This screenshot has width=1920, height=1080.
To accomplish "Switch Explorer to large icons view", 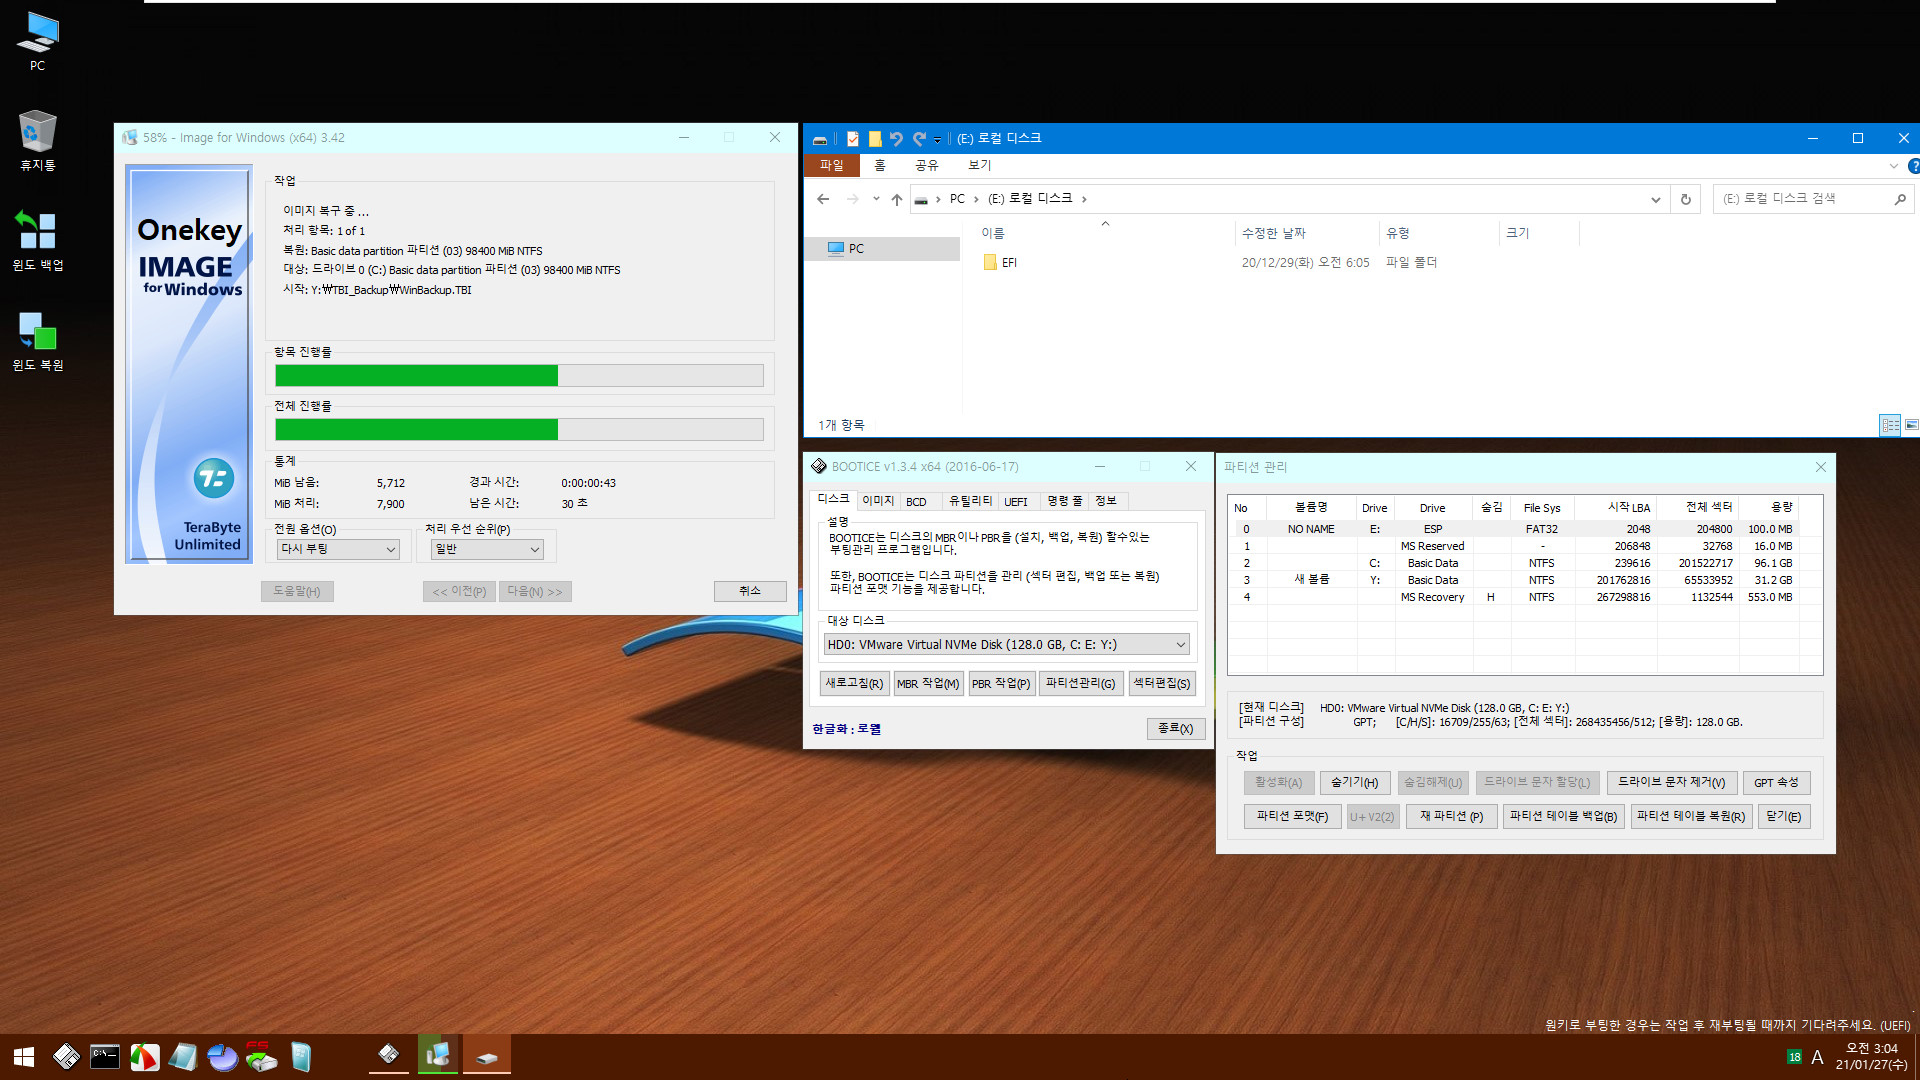I will click(1911, 425).
